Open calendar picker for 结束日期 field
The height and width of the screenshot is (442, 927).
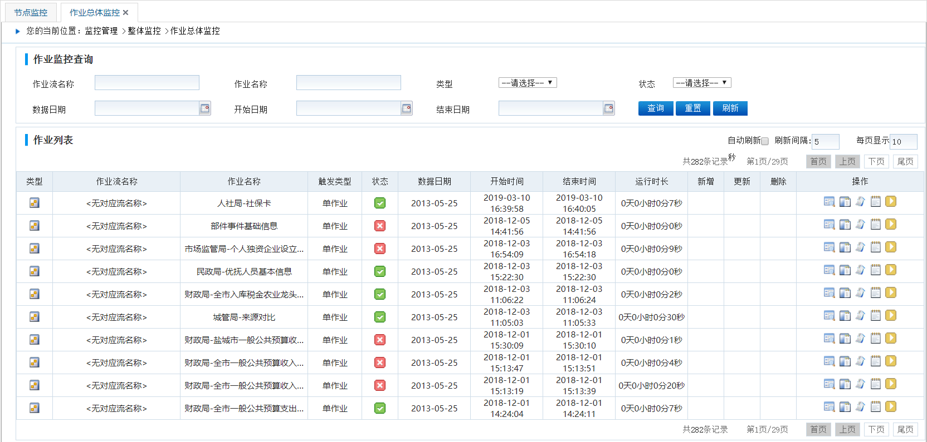click(x=608, y=109)
